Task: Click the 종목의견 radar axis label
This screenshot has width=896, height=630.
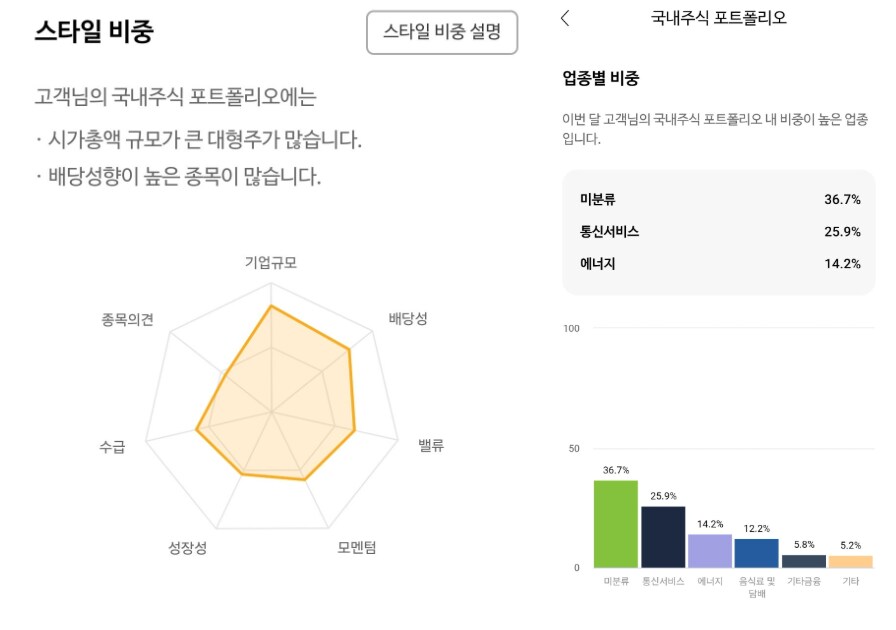Action: click(127, 320)
